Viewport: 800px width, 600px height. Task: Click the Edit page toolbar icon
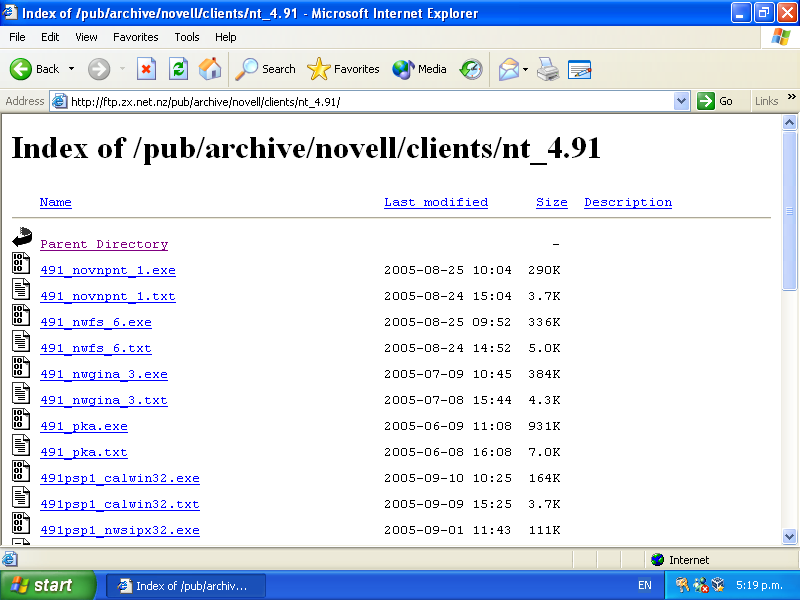click(x=580, y=69)
